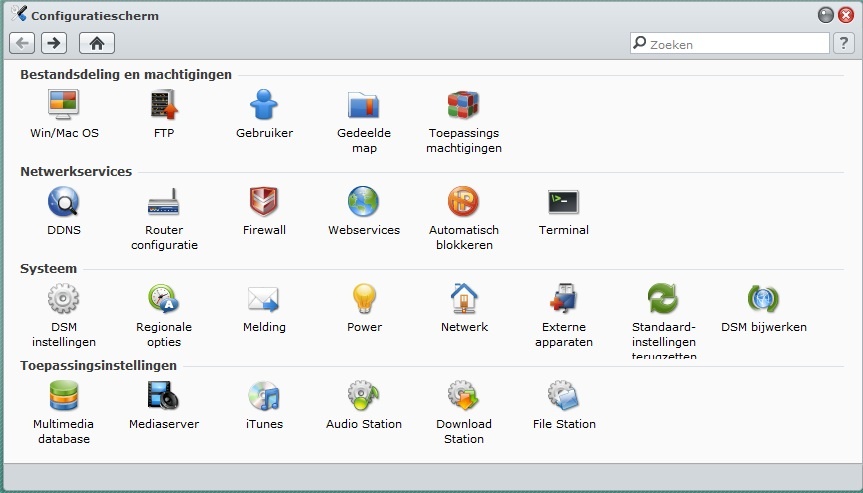Open the FTP settings icon
Viewport: 863px width, 493px height.
click(x=164, y=105)
